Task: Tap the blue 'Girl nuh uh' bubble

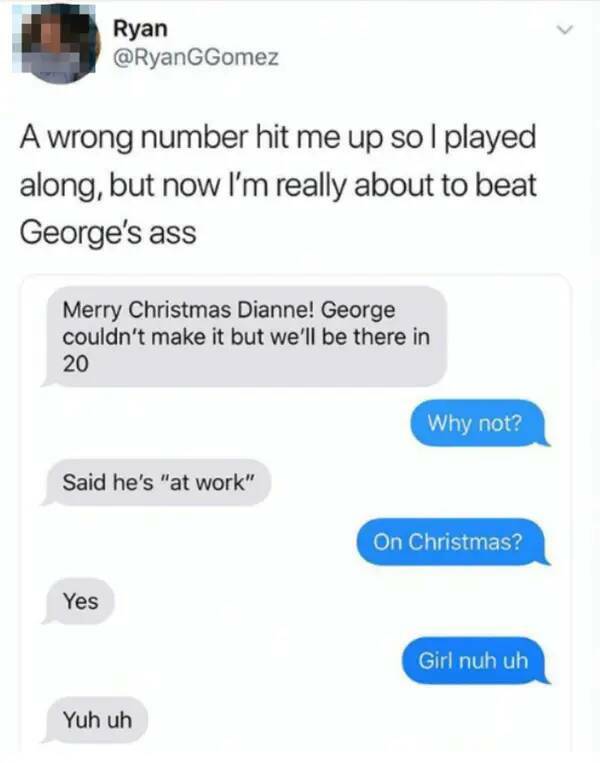Action: click(475, 660)
